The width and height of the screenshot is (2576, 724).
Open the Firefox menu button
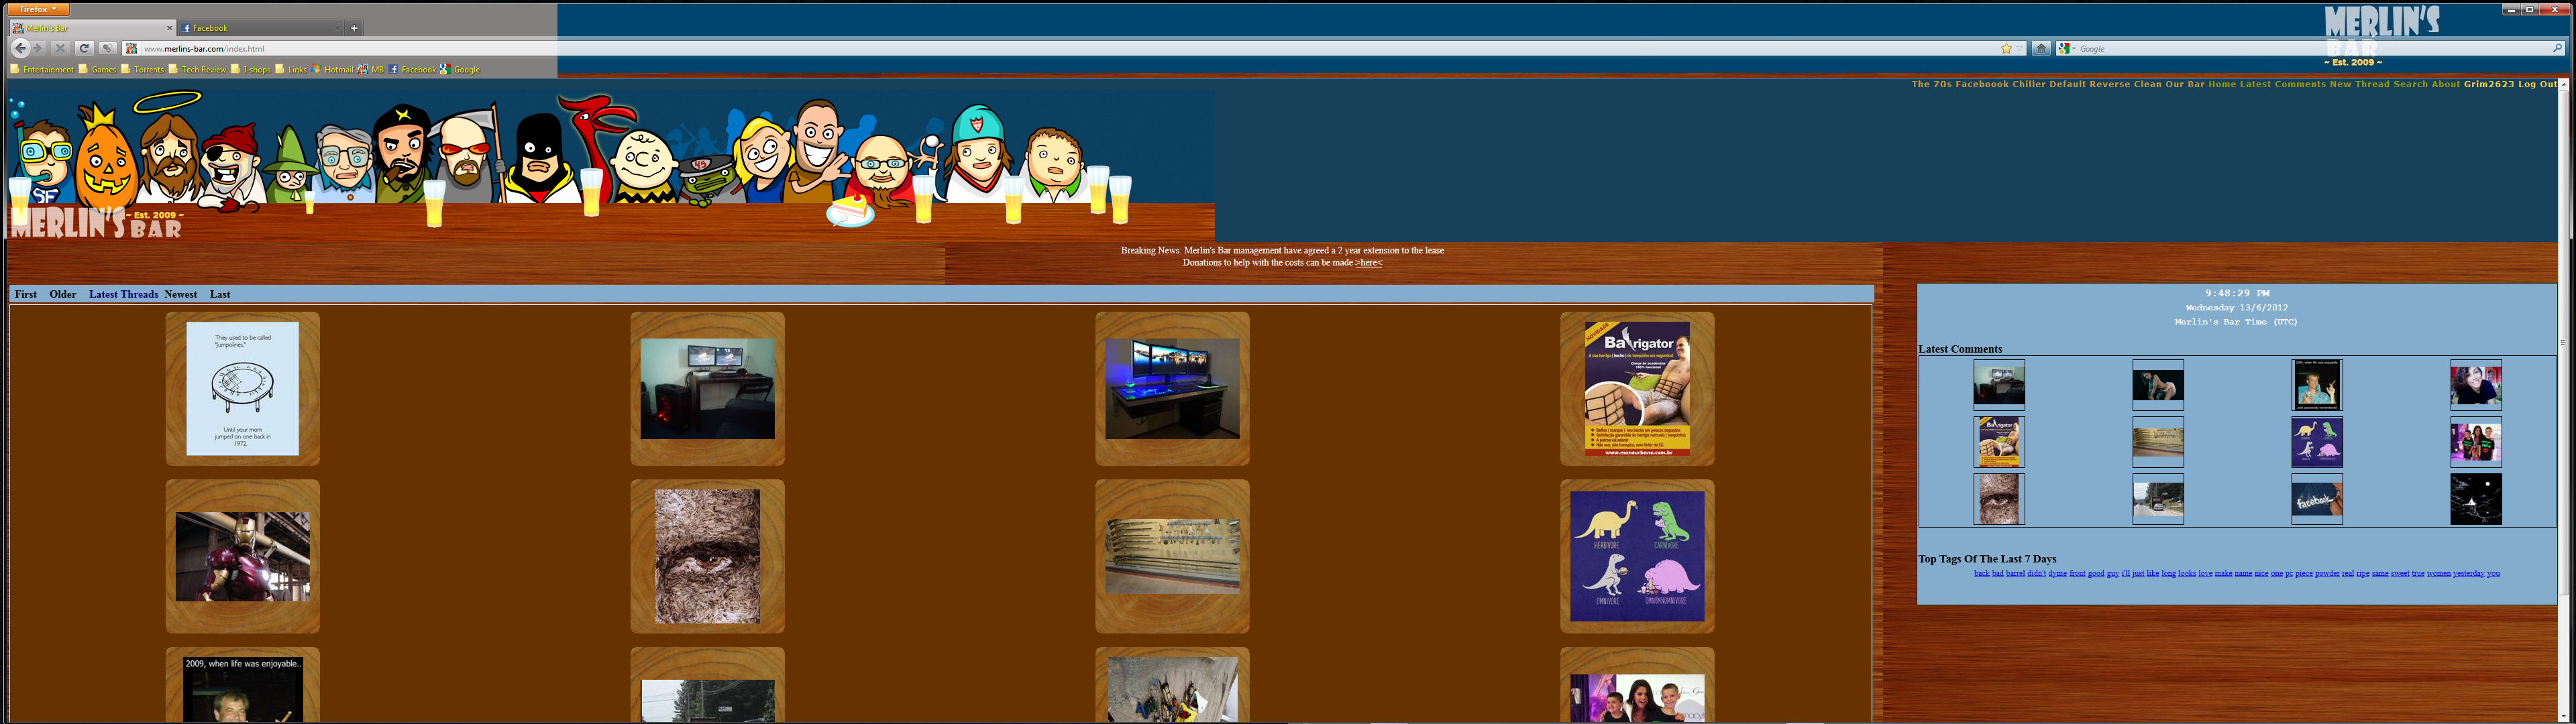(x=38, y=9)
